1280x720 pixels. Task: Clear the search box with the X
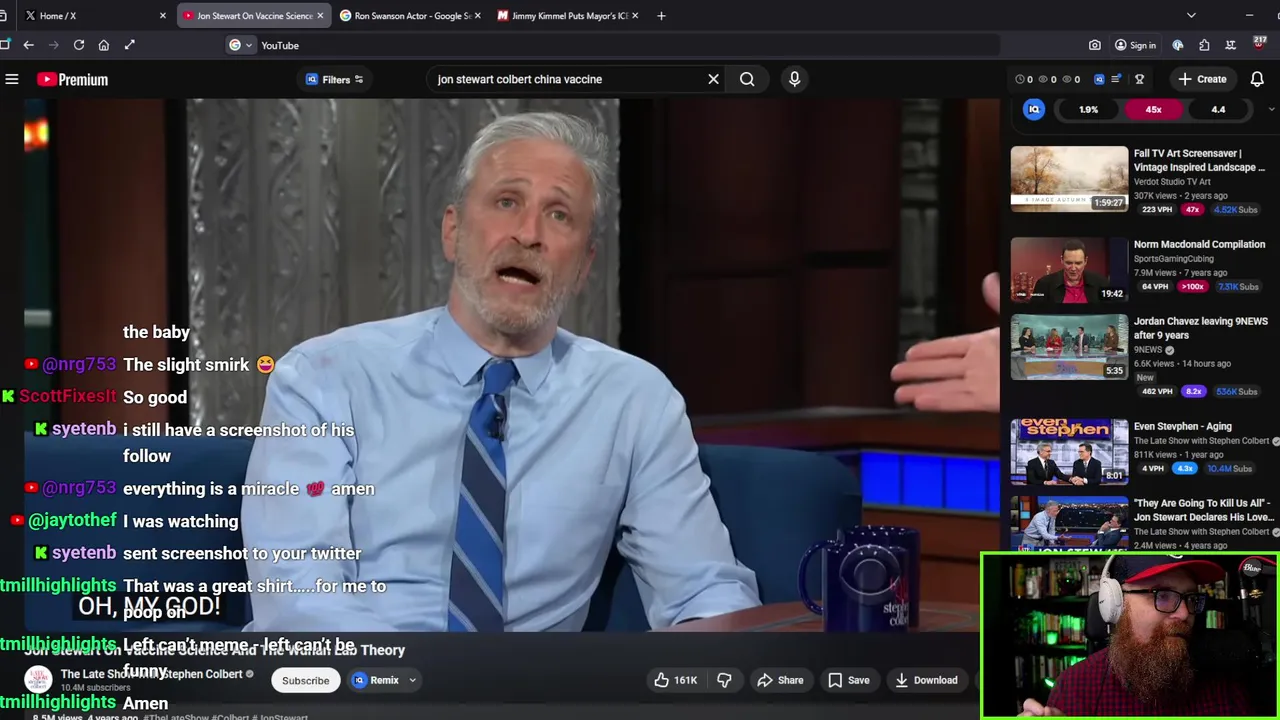point(713,79)
